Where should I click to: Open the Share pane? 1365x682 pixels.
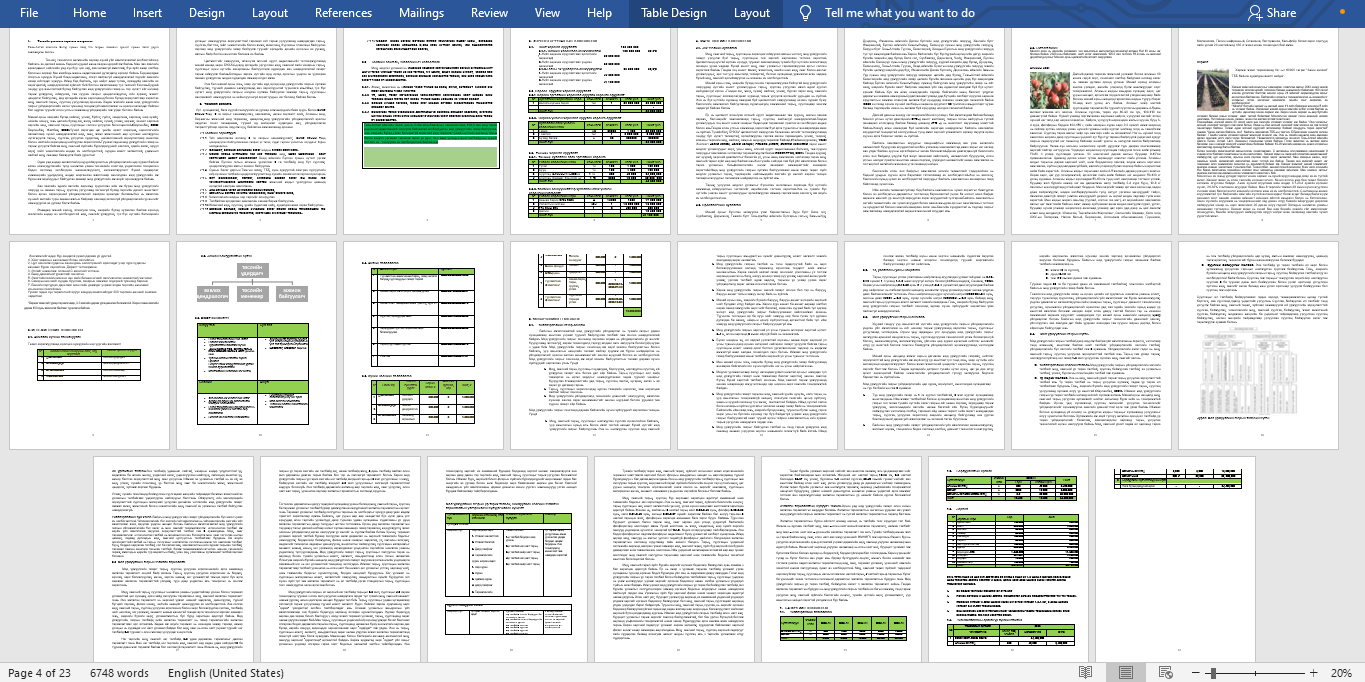(1271, 13)
